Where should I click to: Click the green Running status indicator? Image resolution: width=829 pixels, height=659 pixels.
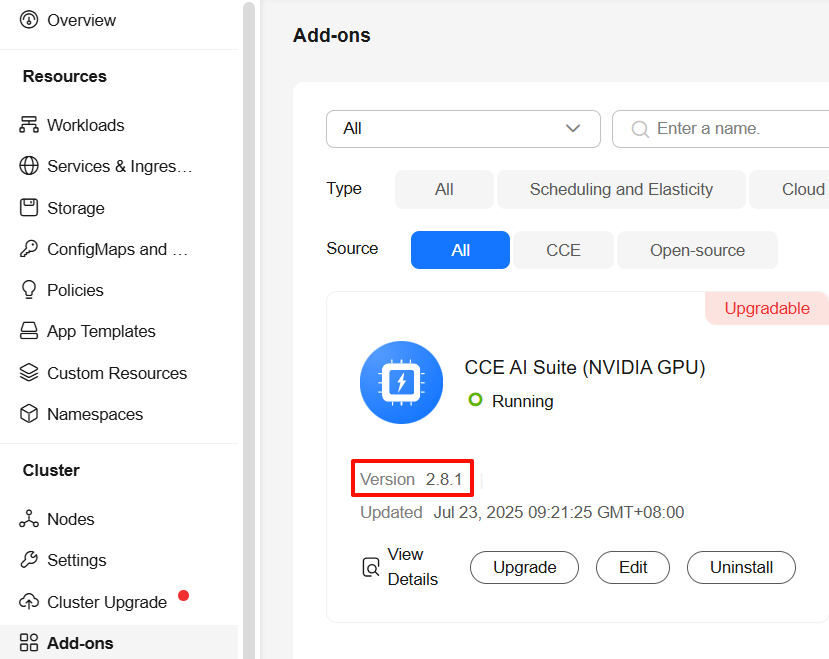click(475, 400)
